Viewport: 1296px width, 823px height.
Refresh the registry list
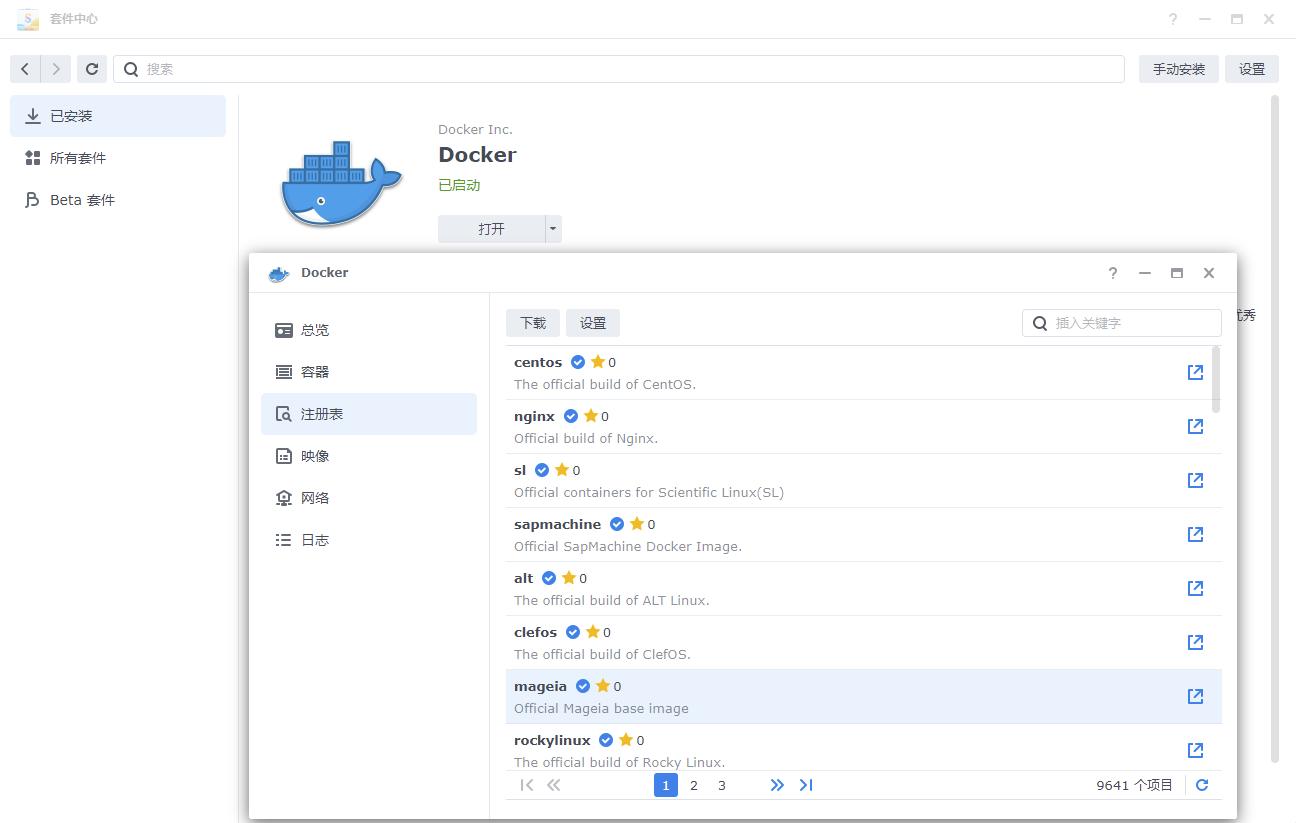coord(1202,785)
